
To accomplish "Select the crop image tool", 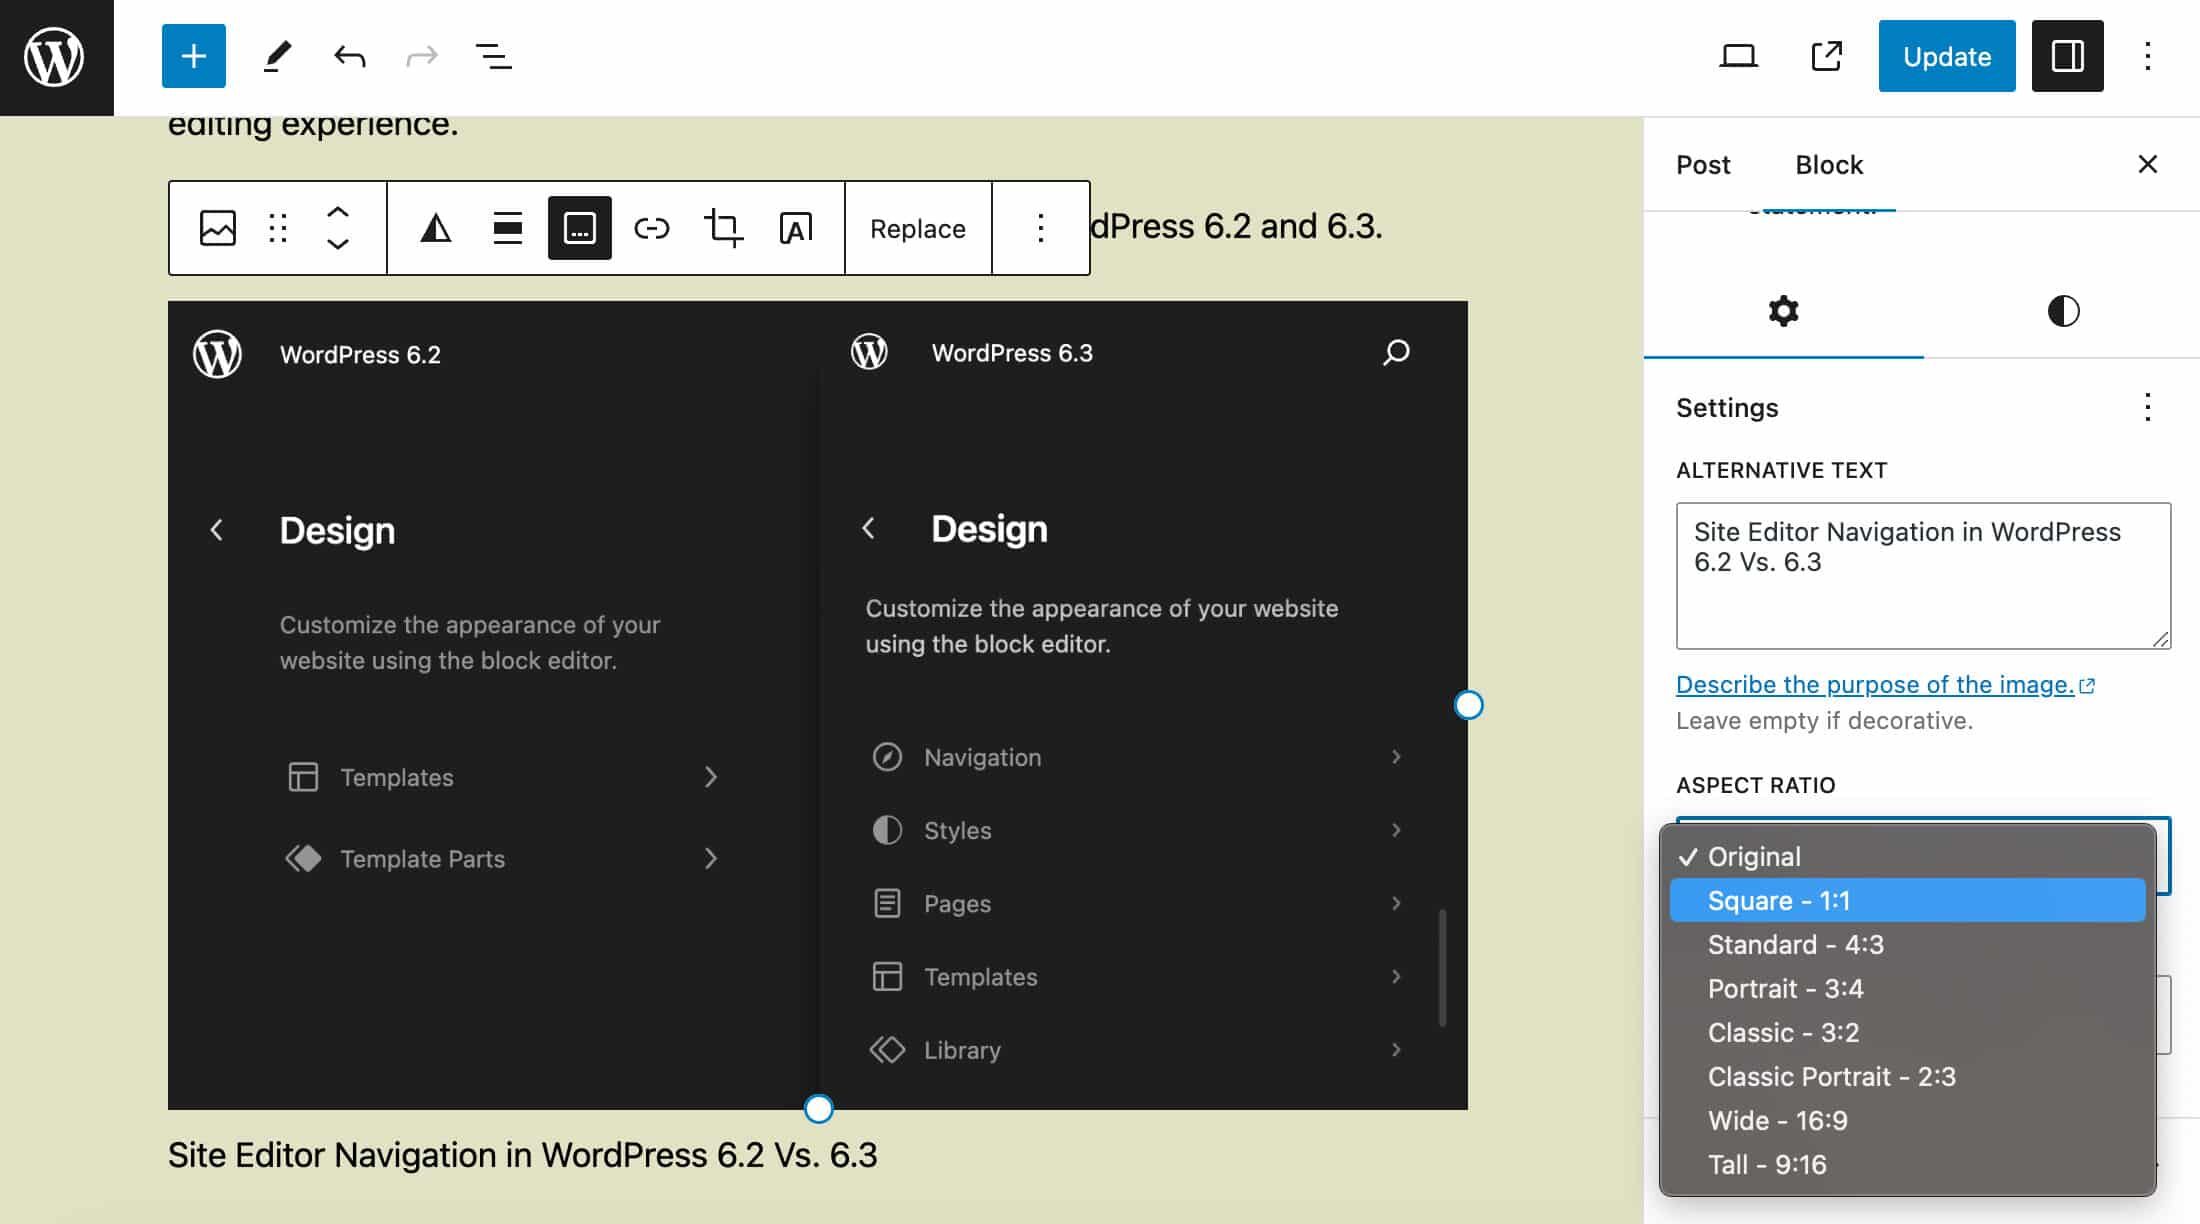I will 723,228.
